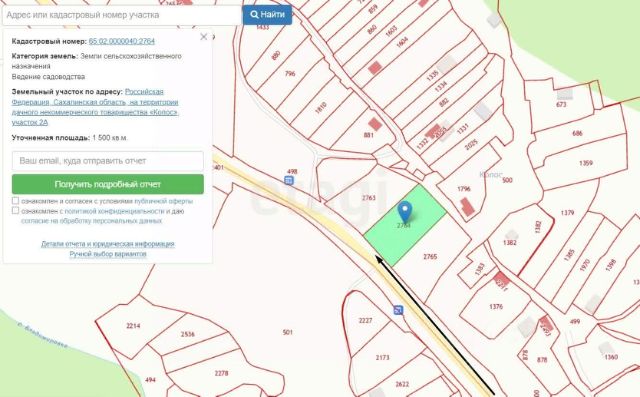Screen dimensions: 640x397
Task: Open the parcel address link for Колос
Action: [95, 107]
